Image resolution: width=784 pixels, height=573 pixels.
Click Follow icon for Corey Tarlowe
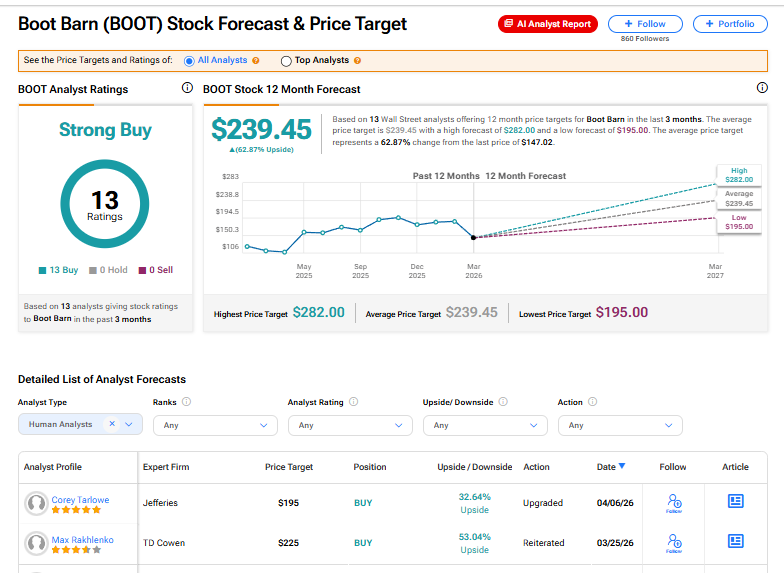point(674,503)
